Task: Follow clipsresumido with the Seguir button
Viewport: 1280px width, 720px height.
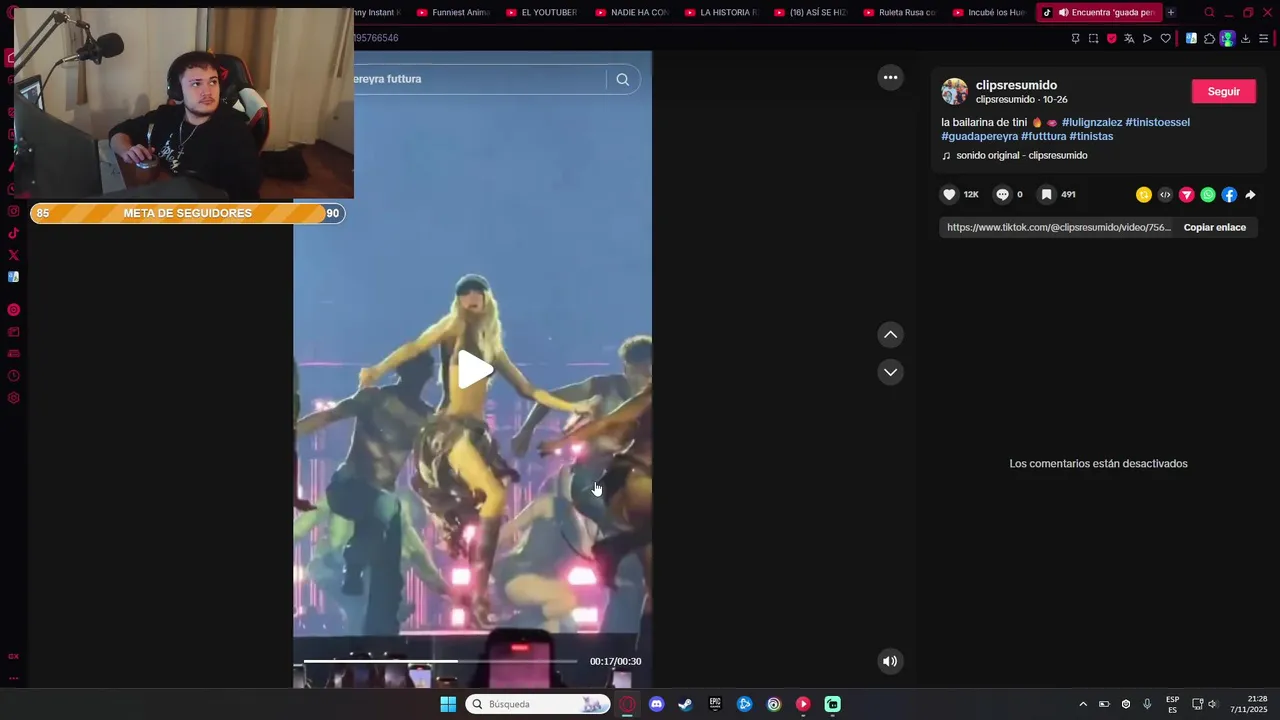Action: 1223,91
